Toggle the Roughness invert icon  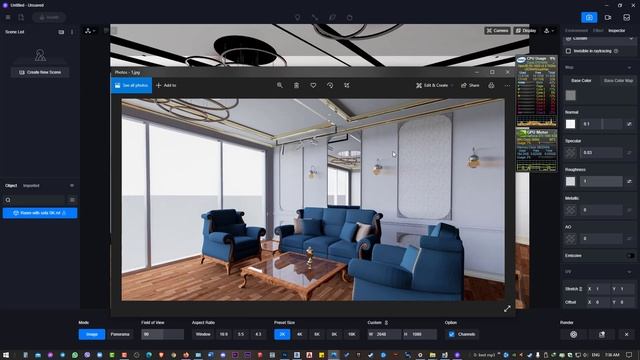click(x=629, y=181)
